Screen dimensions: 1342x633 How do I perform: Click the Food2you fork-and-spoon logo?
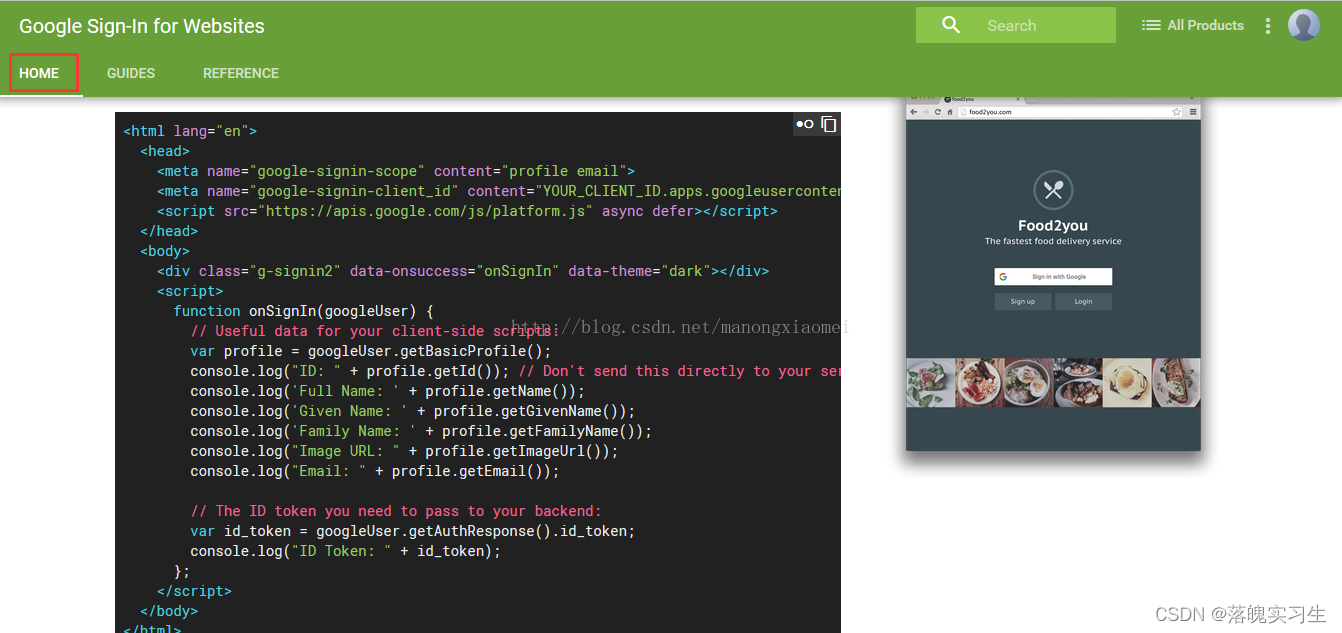click(x=1052, y=190)
